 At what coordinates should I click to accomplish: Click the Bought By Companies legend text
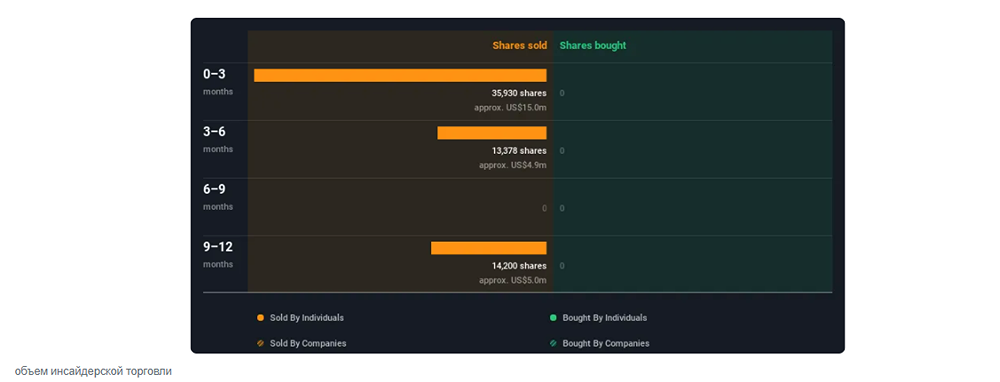[x=606, y=343]
